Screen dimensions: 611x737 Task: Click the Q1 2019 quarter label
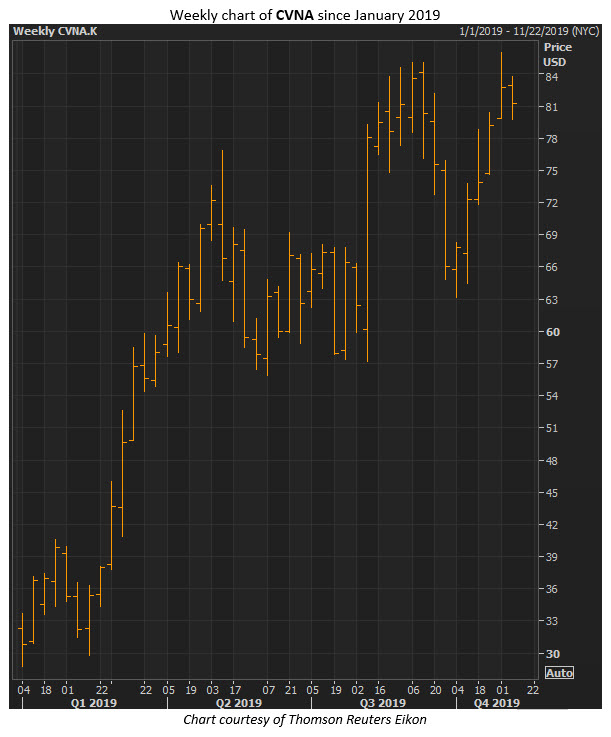click(x=94, y=703)
